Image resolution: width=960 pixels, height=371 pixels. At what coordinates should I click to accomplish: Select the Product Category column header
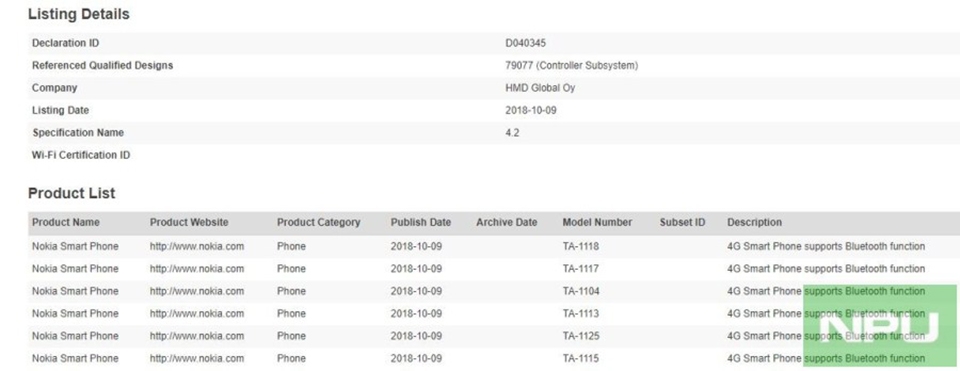(318, 222)
